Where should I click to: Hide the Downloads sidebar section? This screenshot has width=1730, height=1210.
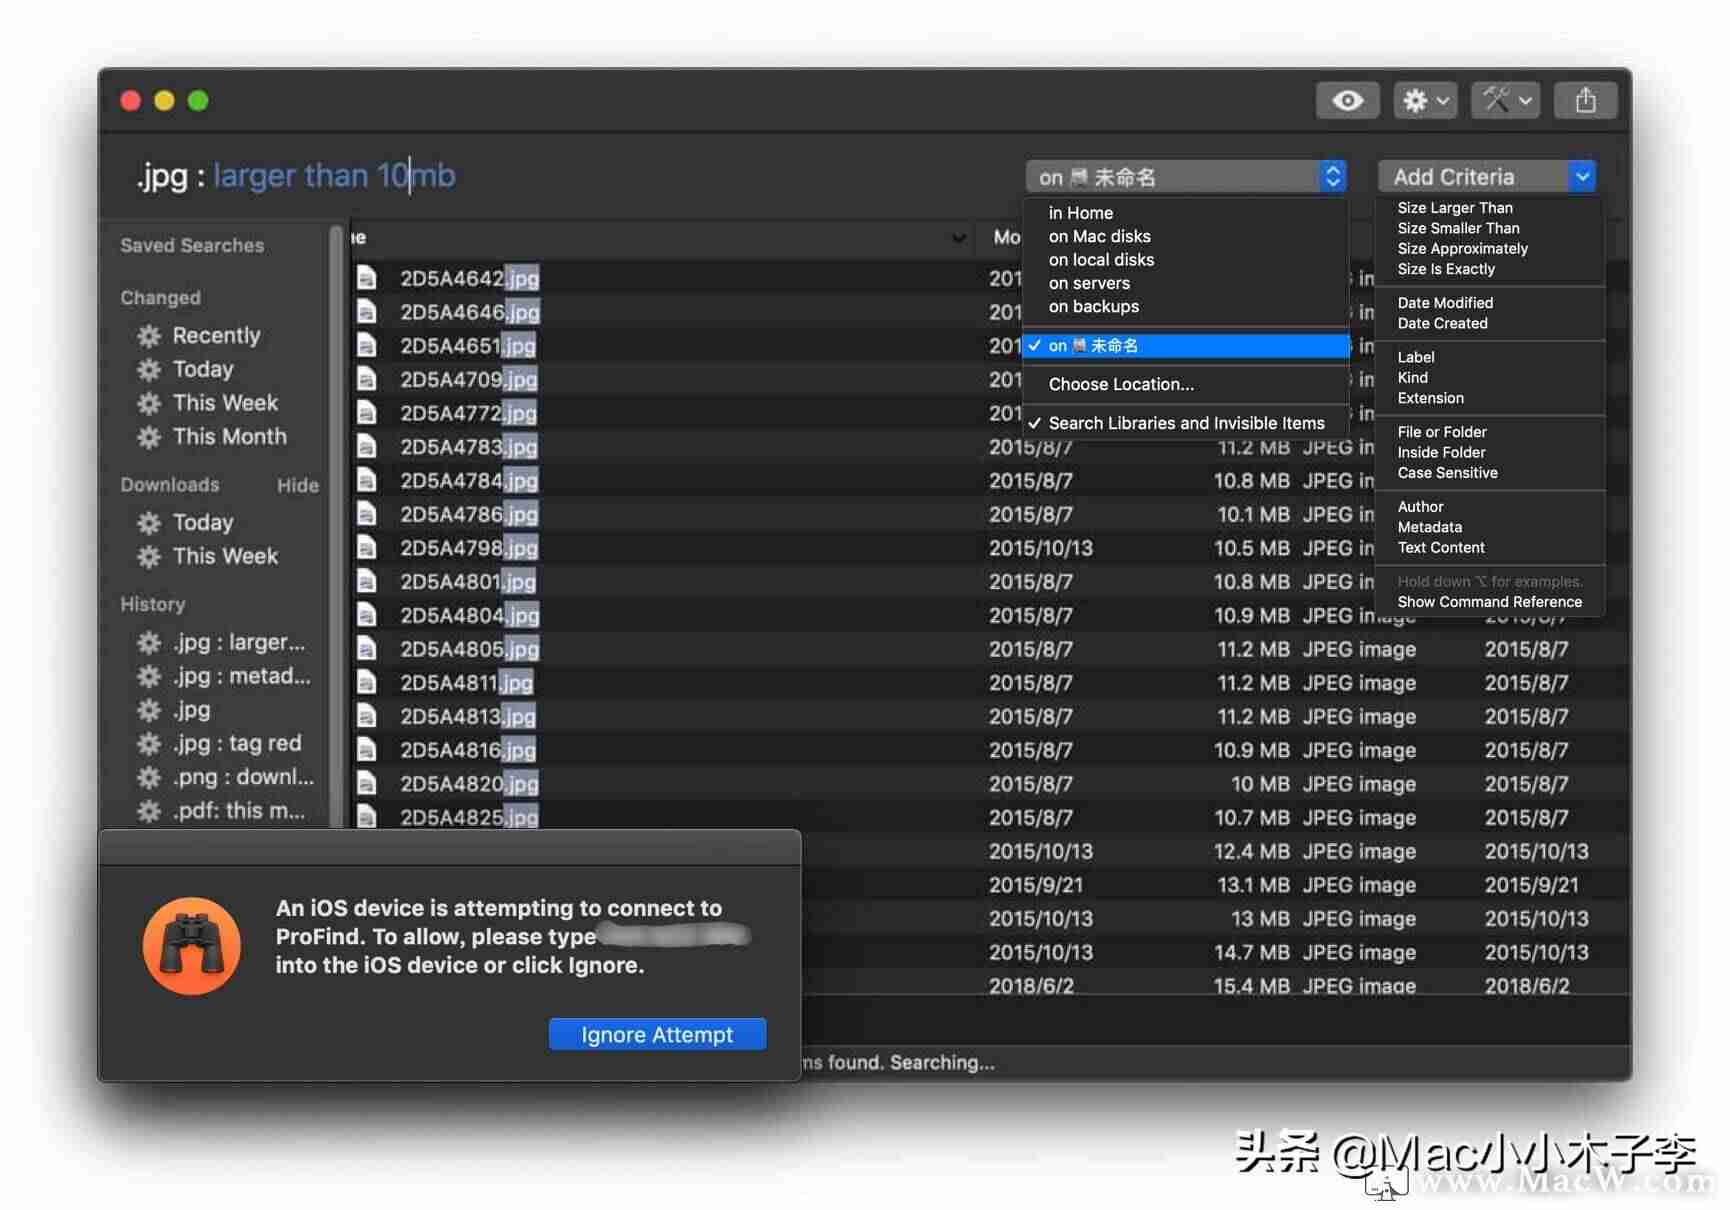pyautogui.click(x=297, y=485)
